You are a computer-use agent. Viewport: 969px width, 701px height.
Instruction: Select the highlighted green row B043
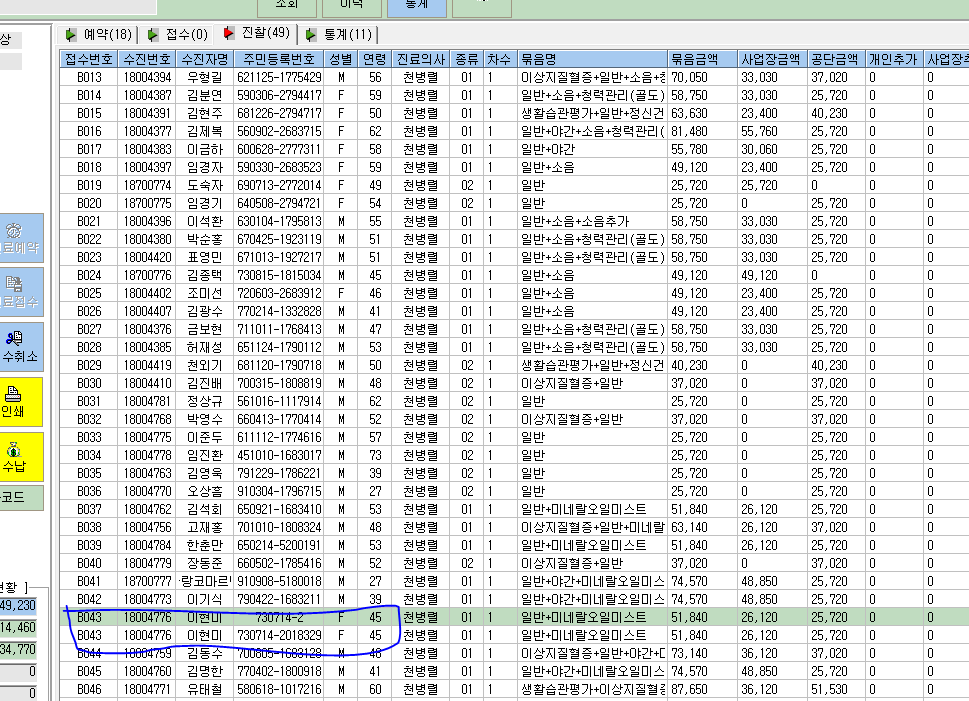514,617
